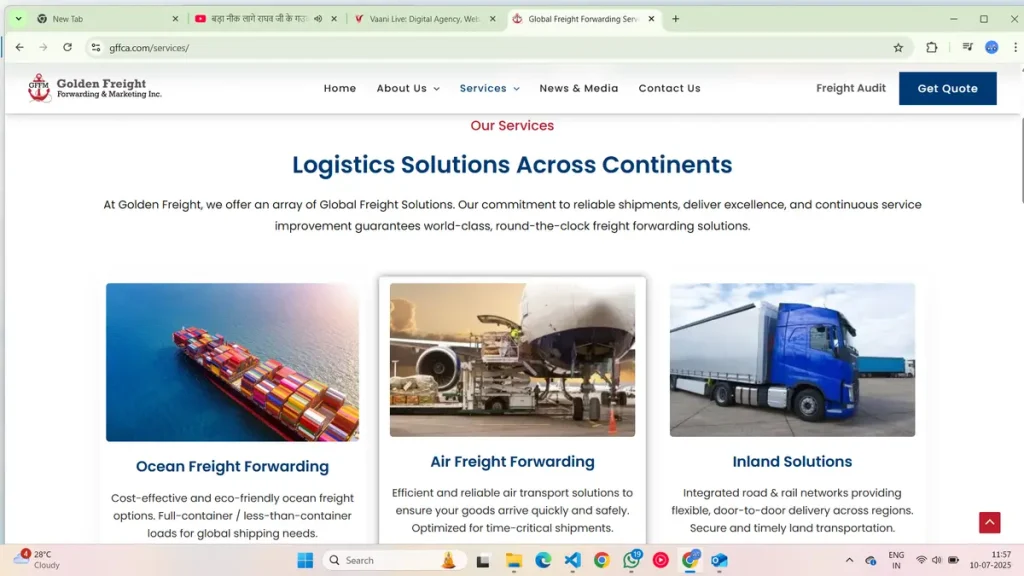This screenshot has height=576, width=1024.
Task: Mute the YouTube tab audio speaker icon
Action: tap(318, 19)
